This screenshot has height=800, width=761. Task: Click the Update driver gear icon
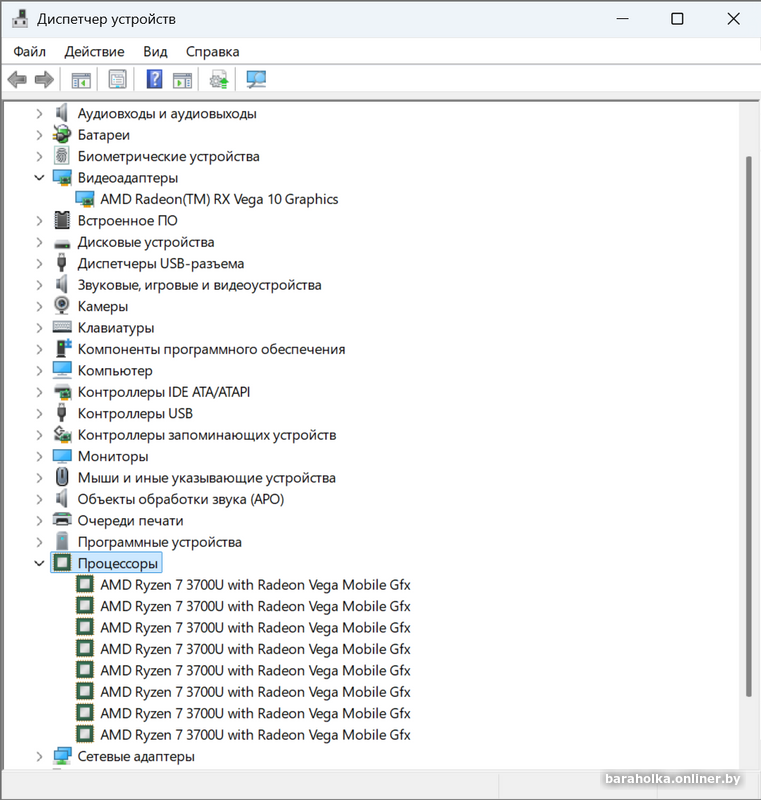pyautogui.click(x=219, y=80)
